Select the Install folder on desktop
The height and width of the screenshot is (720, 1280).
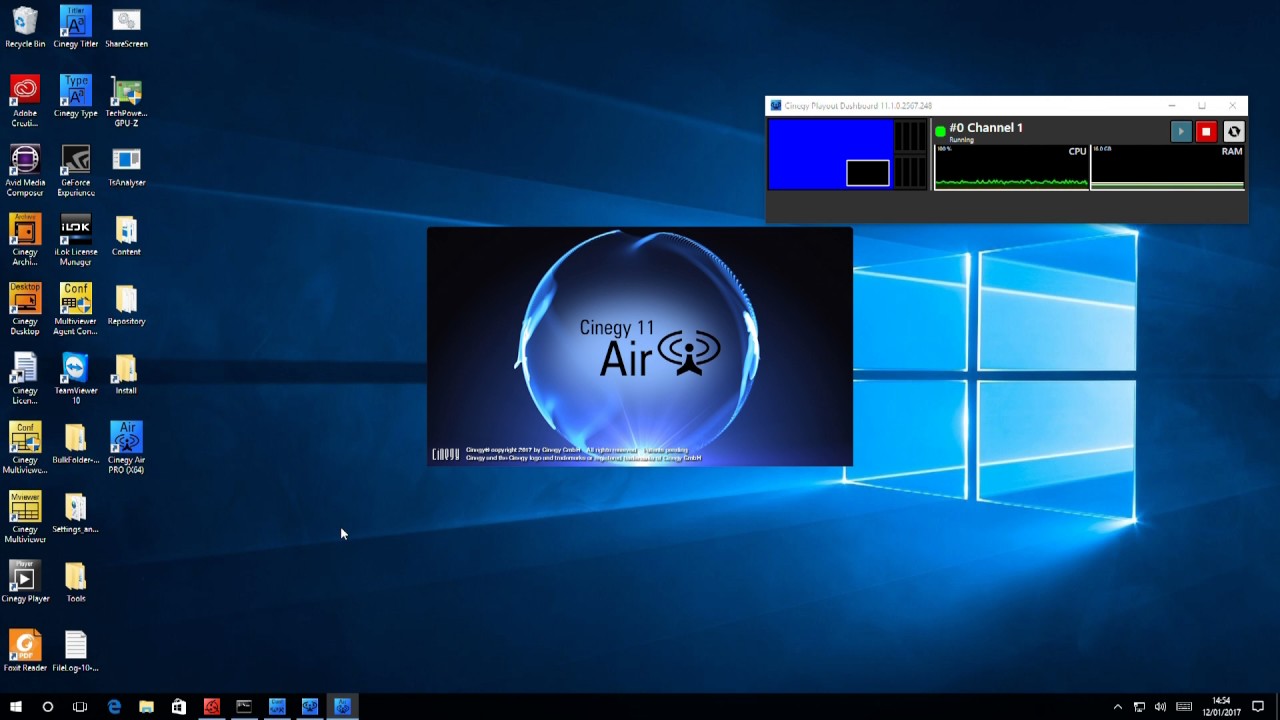[126, 374]
